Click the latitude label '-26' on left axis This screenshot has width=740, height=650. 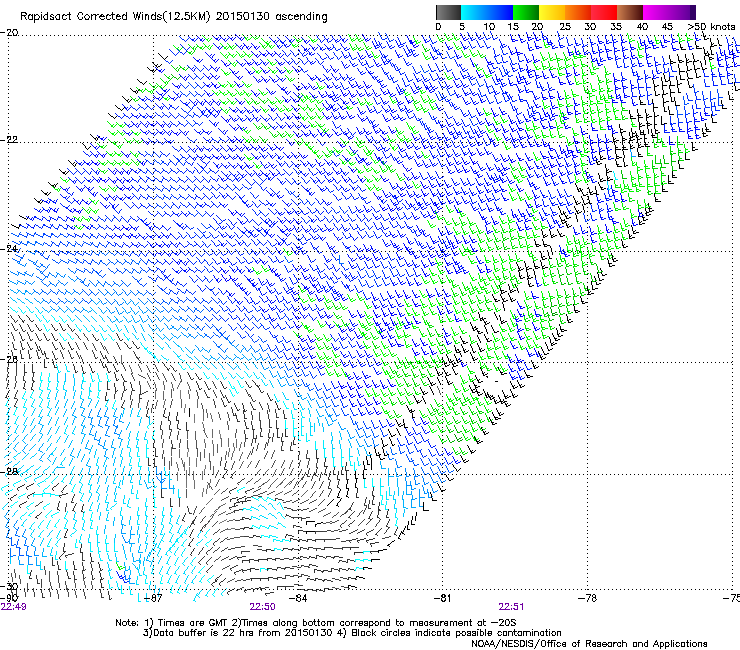[x=9, y=360]
